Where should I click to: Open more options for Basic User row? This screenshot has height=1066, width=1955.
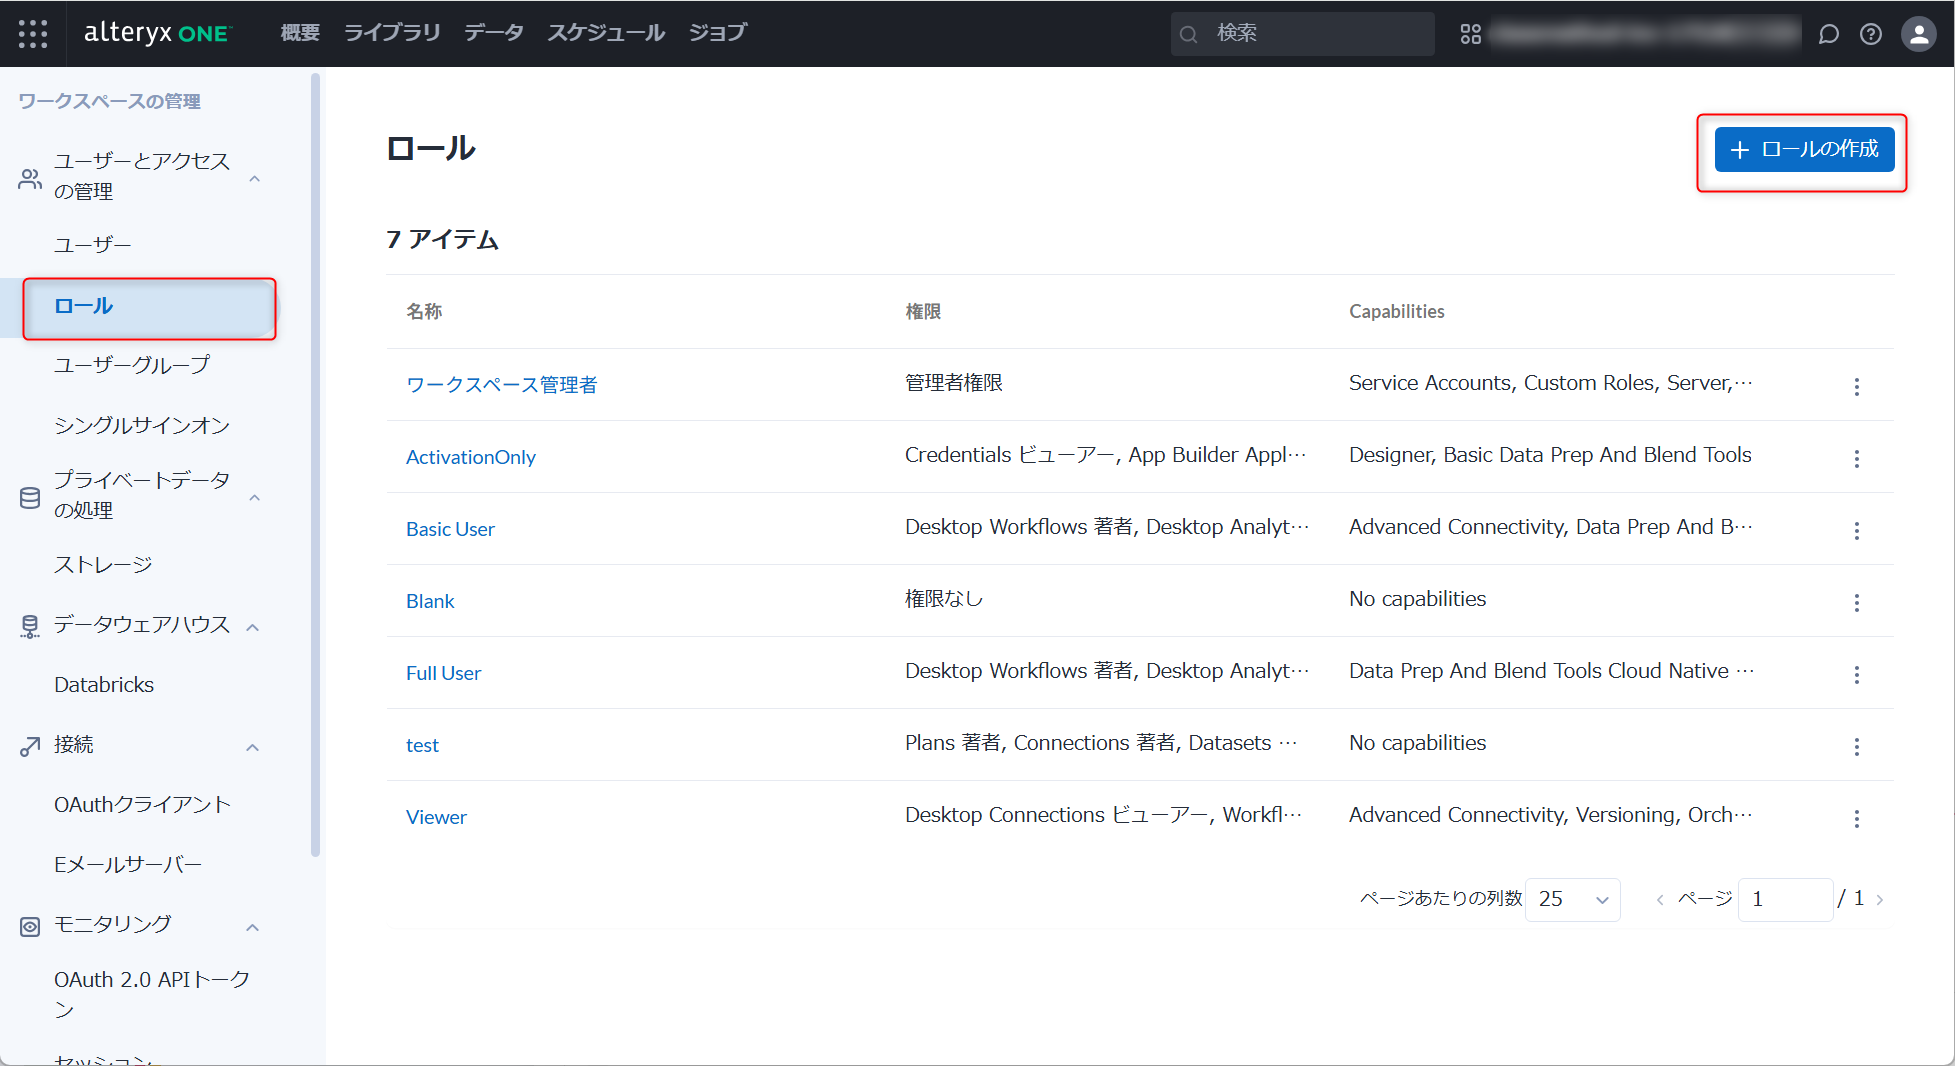pyautogui.click(x=1857, y=530)
